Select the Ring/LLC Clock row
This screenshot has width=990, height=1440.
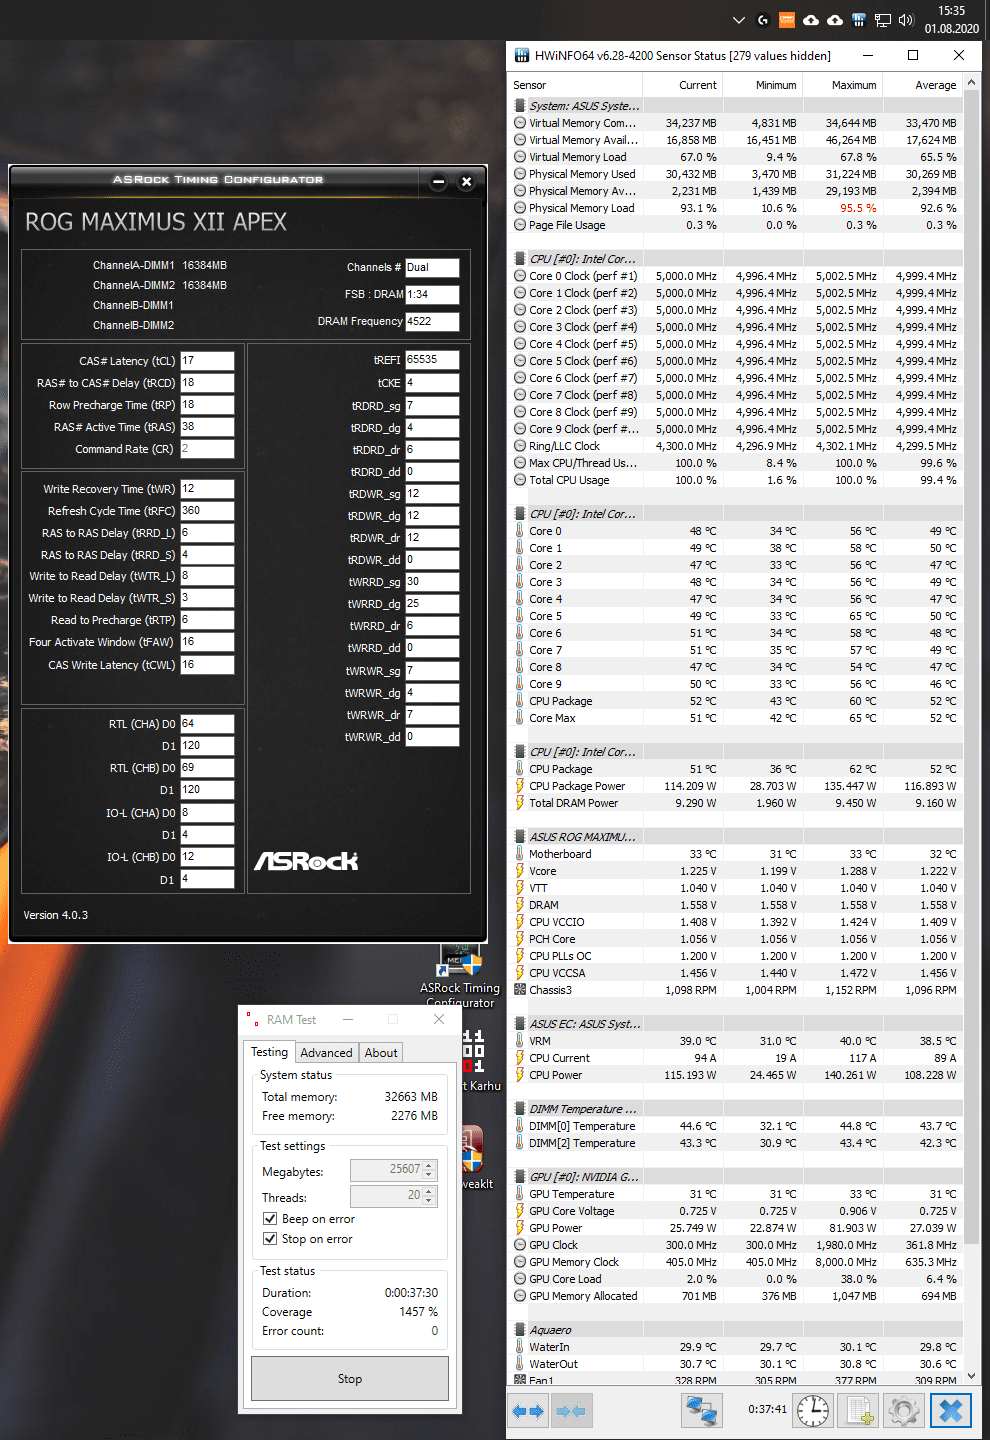point(736,446)
